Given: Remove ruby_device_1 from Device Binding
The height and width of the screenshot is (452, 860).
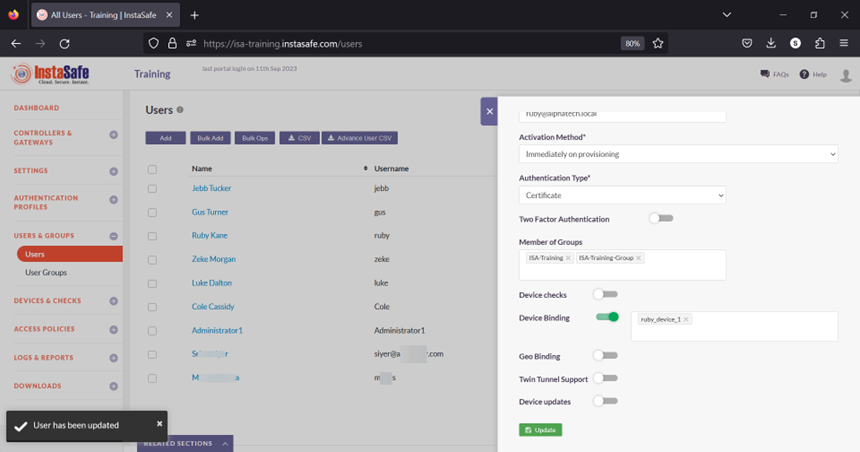Looking at the screenshot, I should point(687,319).
